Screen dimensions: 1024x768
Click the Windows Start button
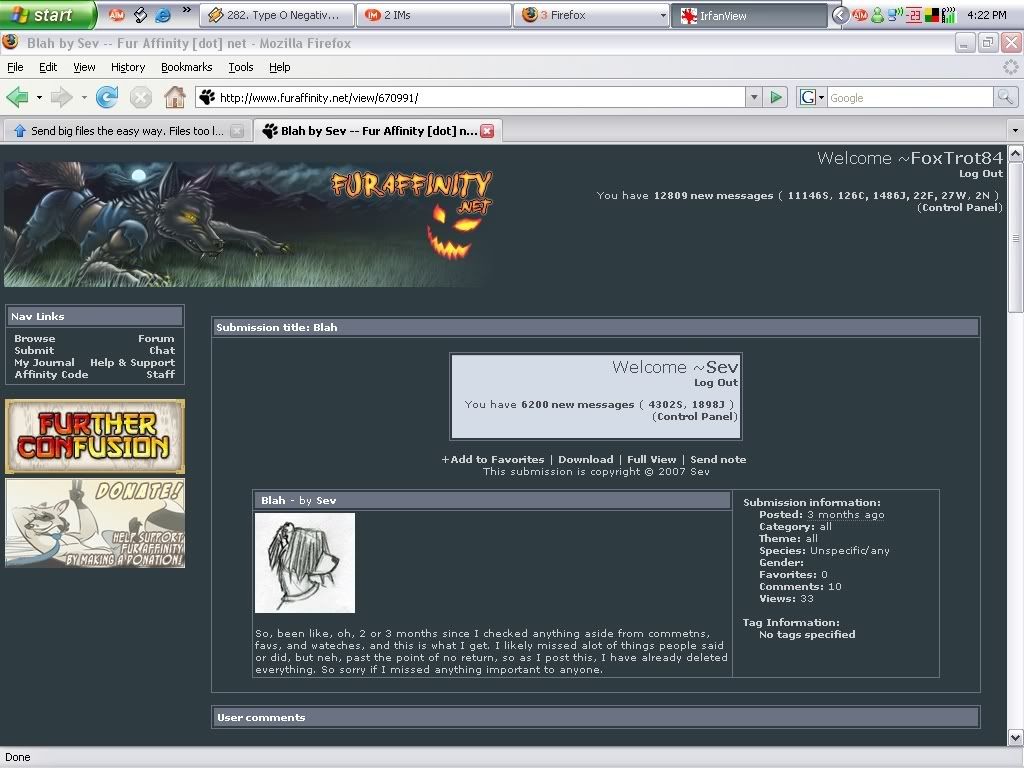pyautogui.click(x=48, y=15)
